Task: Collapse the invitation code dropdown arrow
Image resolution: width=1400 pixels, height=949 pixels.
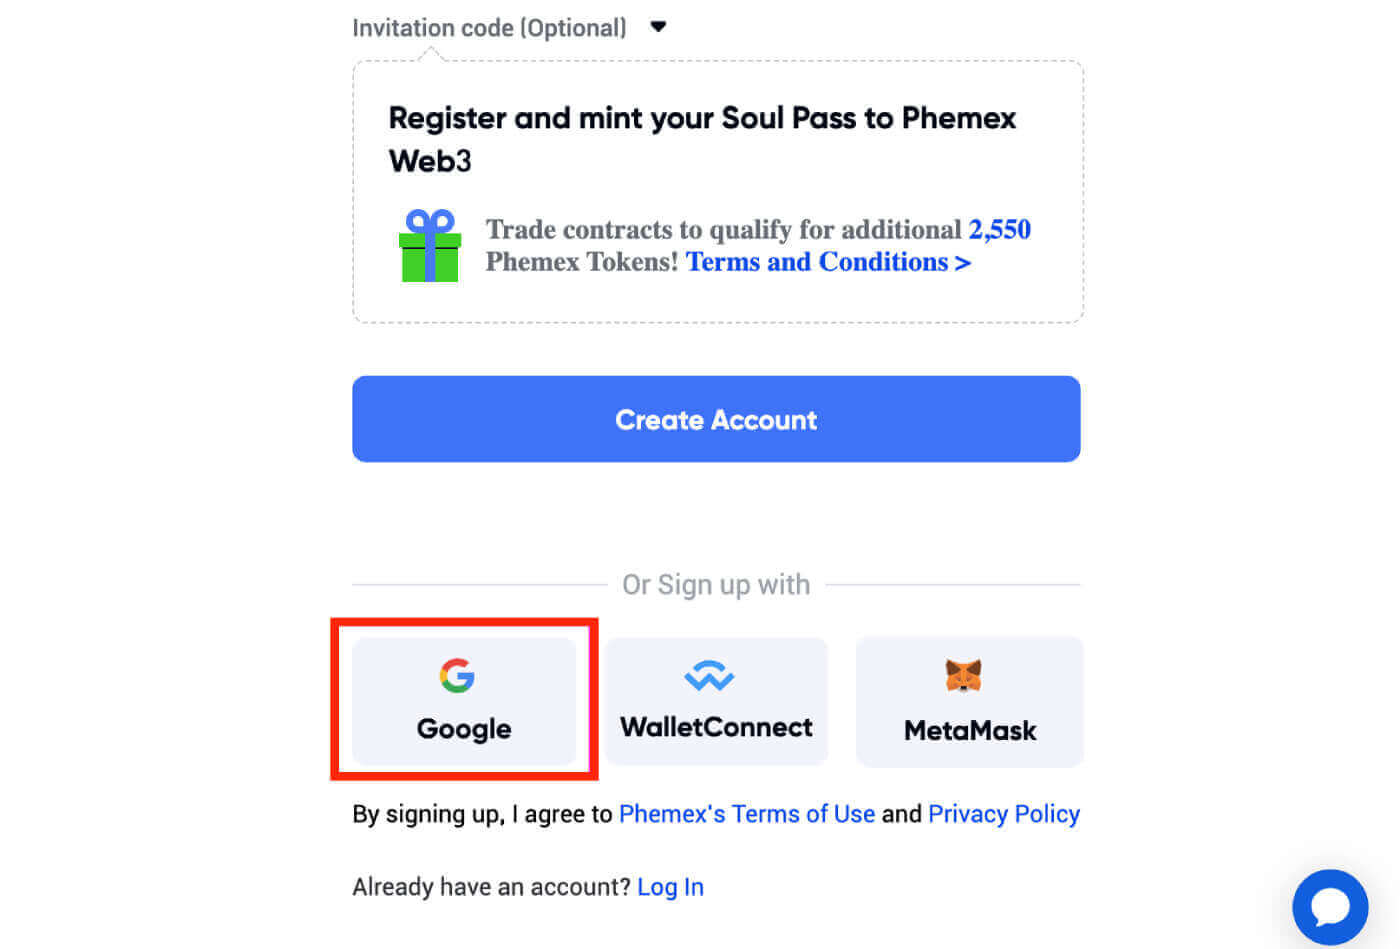Action: 659,25
